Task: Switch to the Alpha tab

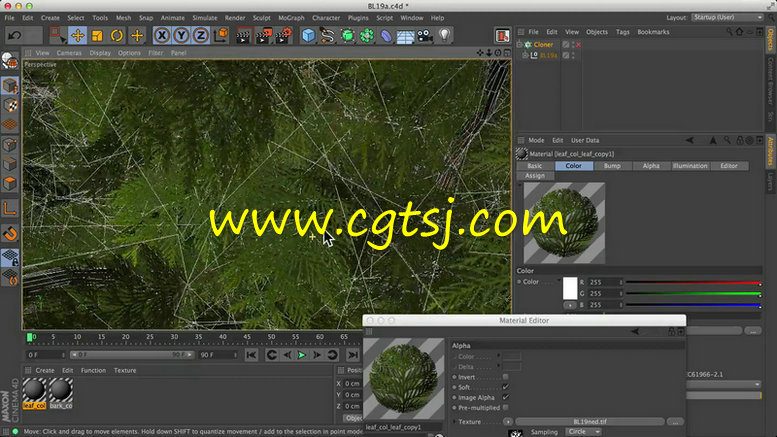Action: click(651, 166)
